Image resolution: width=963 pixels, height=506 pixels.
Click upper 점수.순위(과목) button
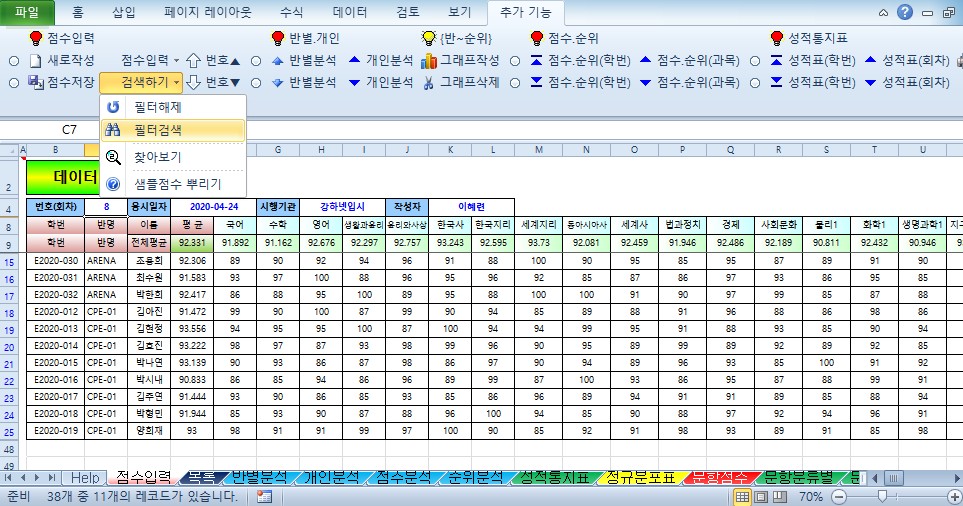click(x=689, y=60)
